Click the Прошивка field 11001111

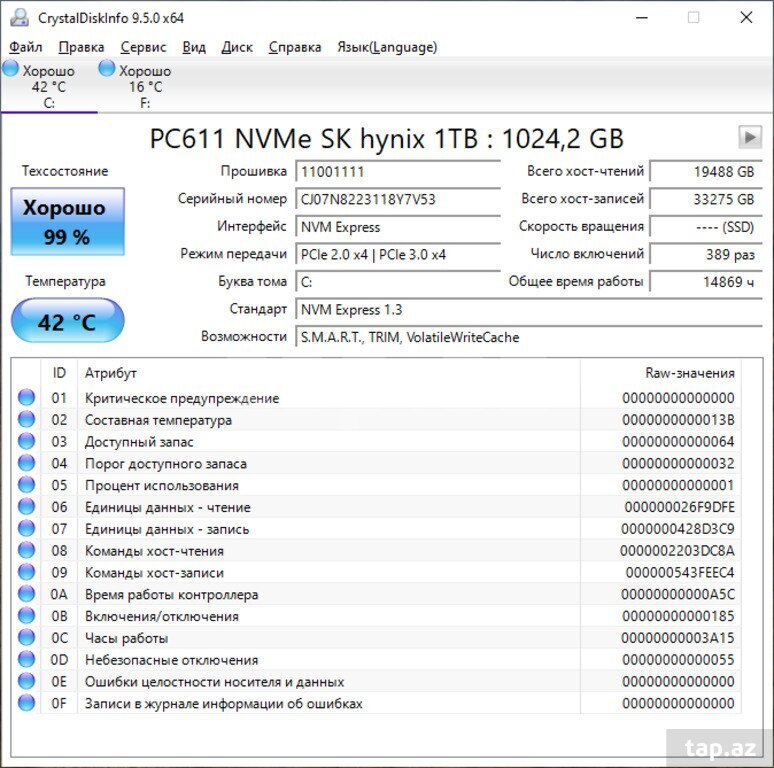click(398, 172)
